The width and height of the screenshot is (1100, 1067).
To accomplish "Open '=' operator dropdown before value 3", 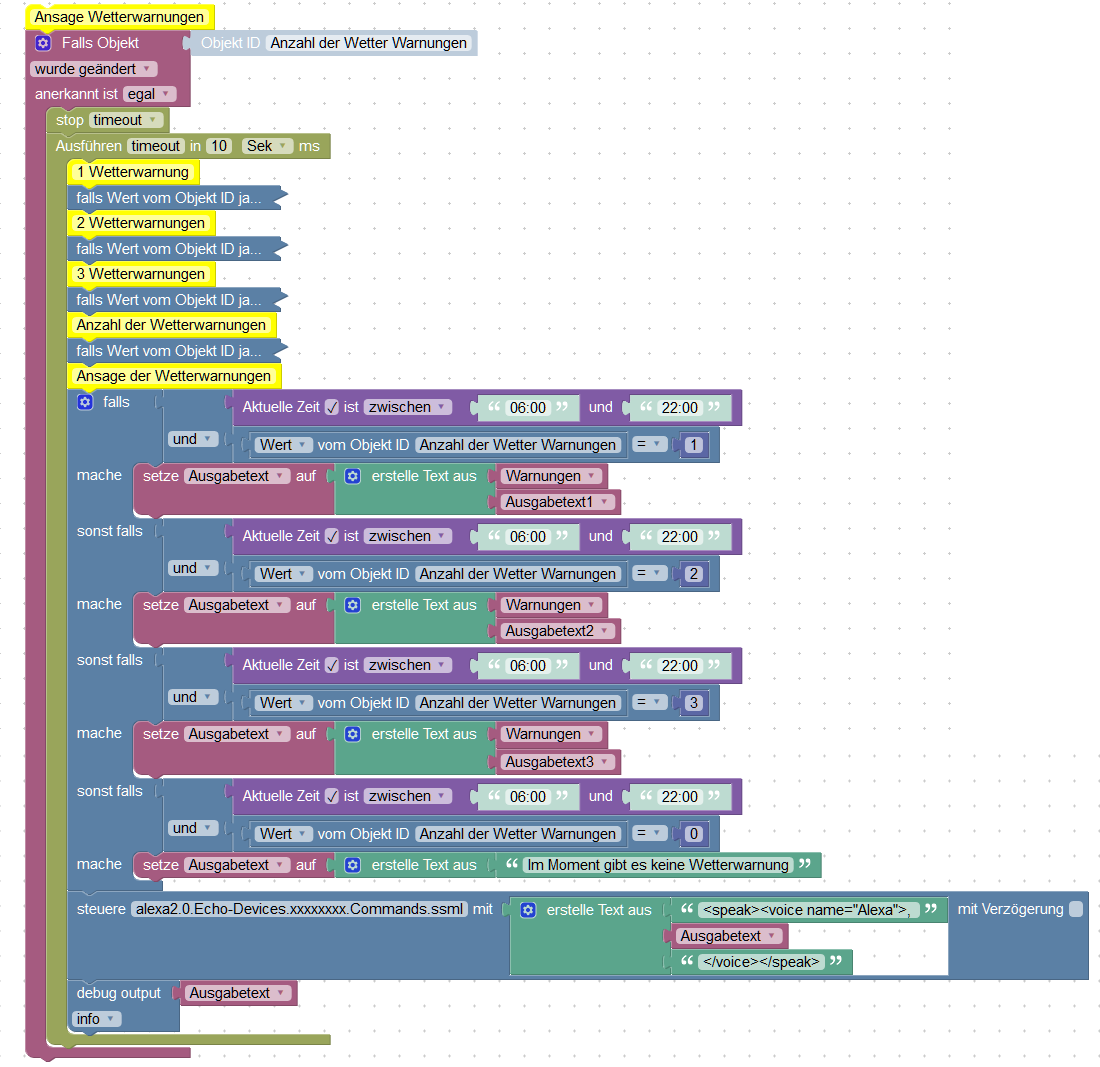I will [x=650, y=702].
